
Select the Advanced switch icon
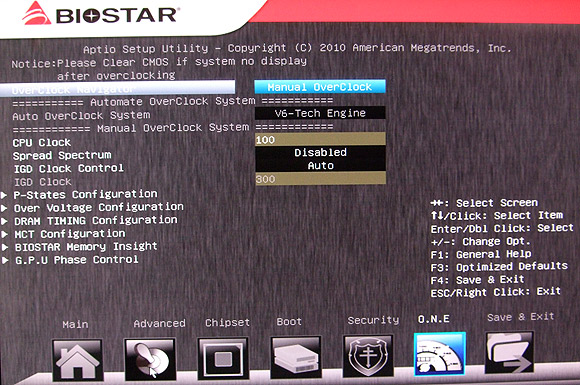pyautogui.click(x=150, y=359)
